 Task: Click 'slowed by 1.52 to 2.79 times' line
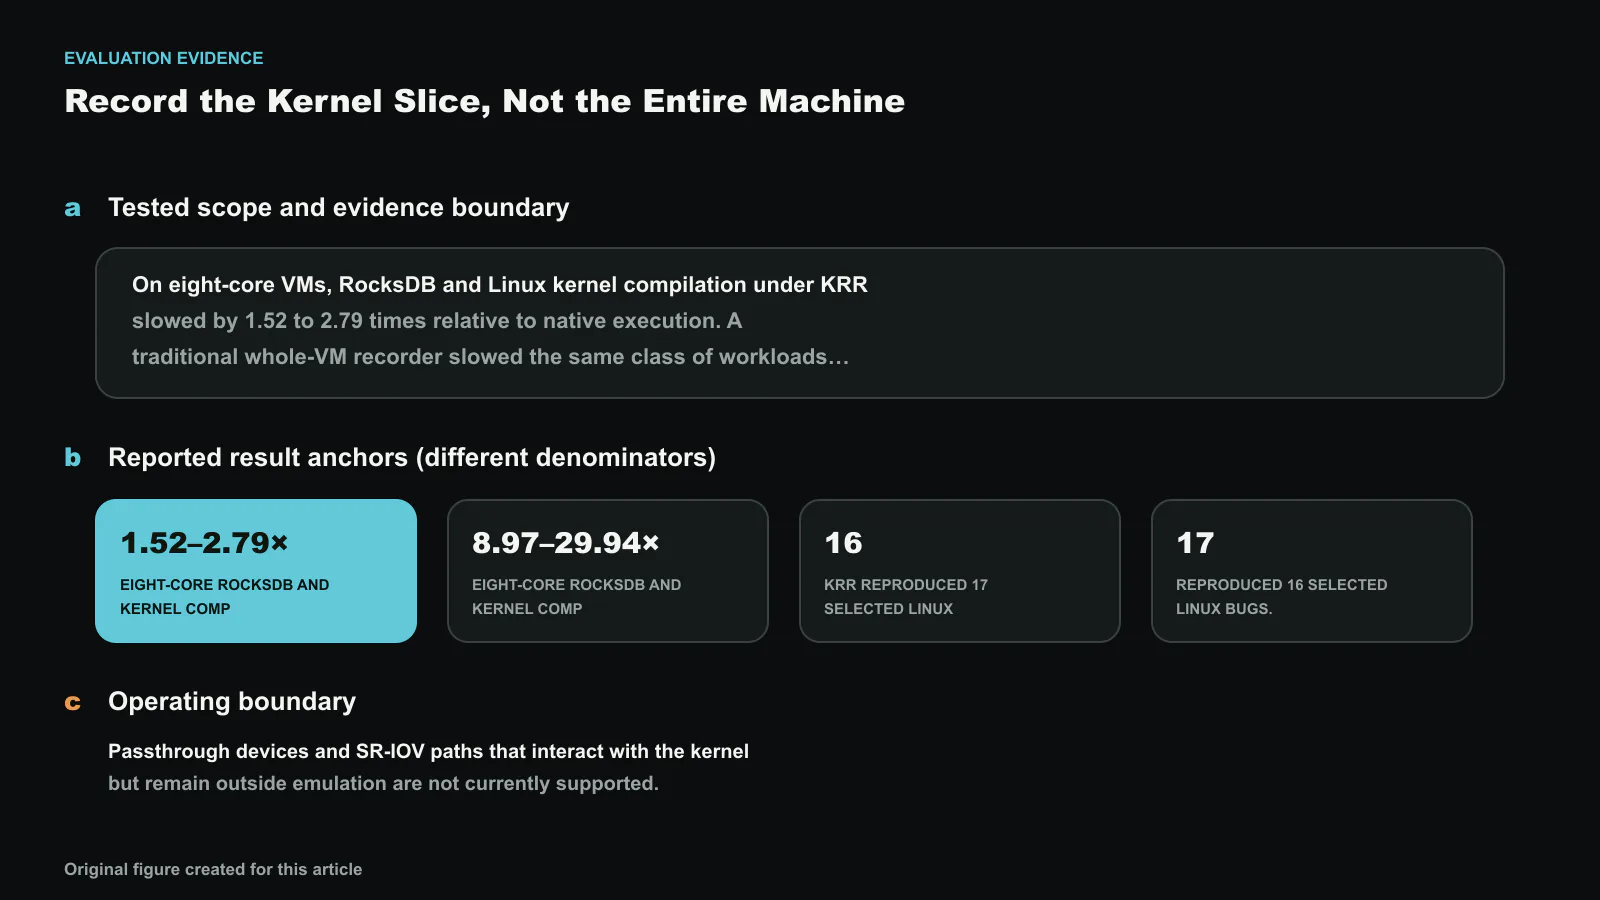(x=437, y=321)
